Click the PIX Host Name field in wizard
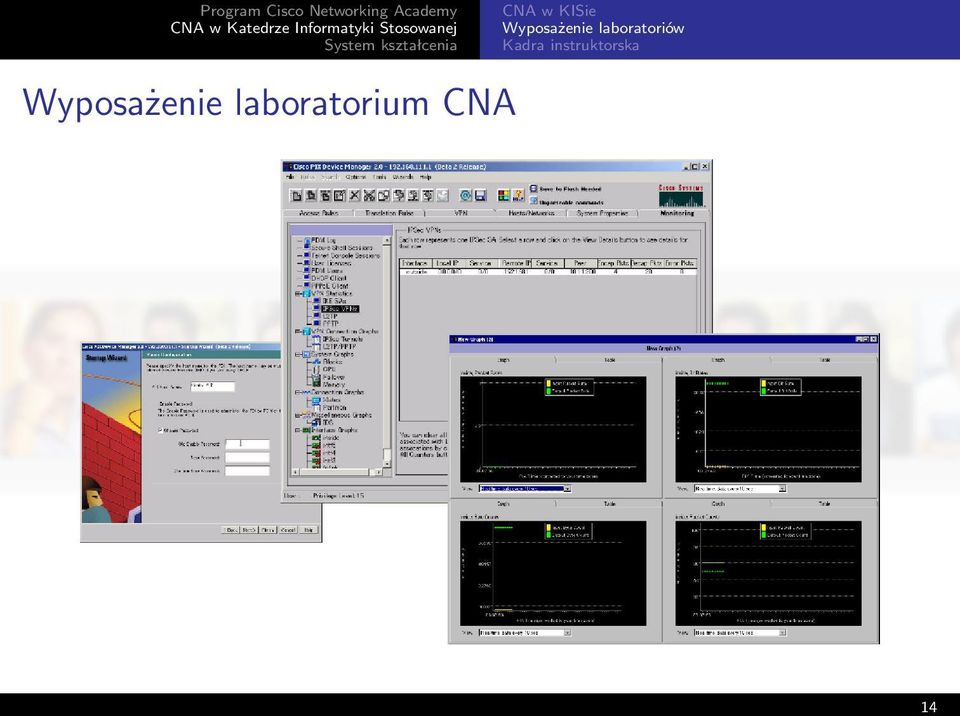 [212, 386]
